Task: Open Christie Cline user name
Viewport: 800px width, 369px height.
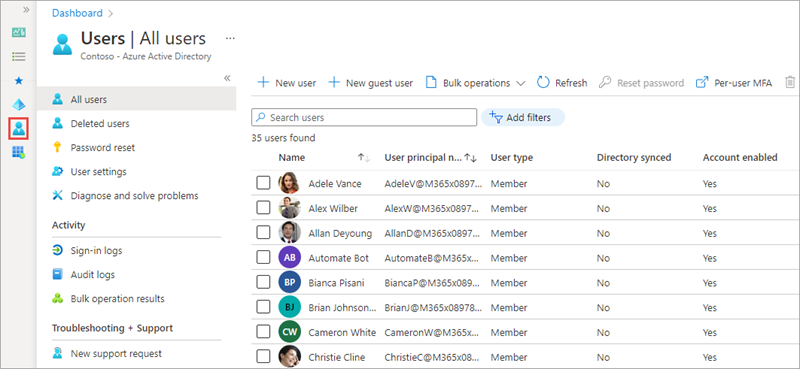Action: 337,357
